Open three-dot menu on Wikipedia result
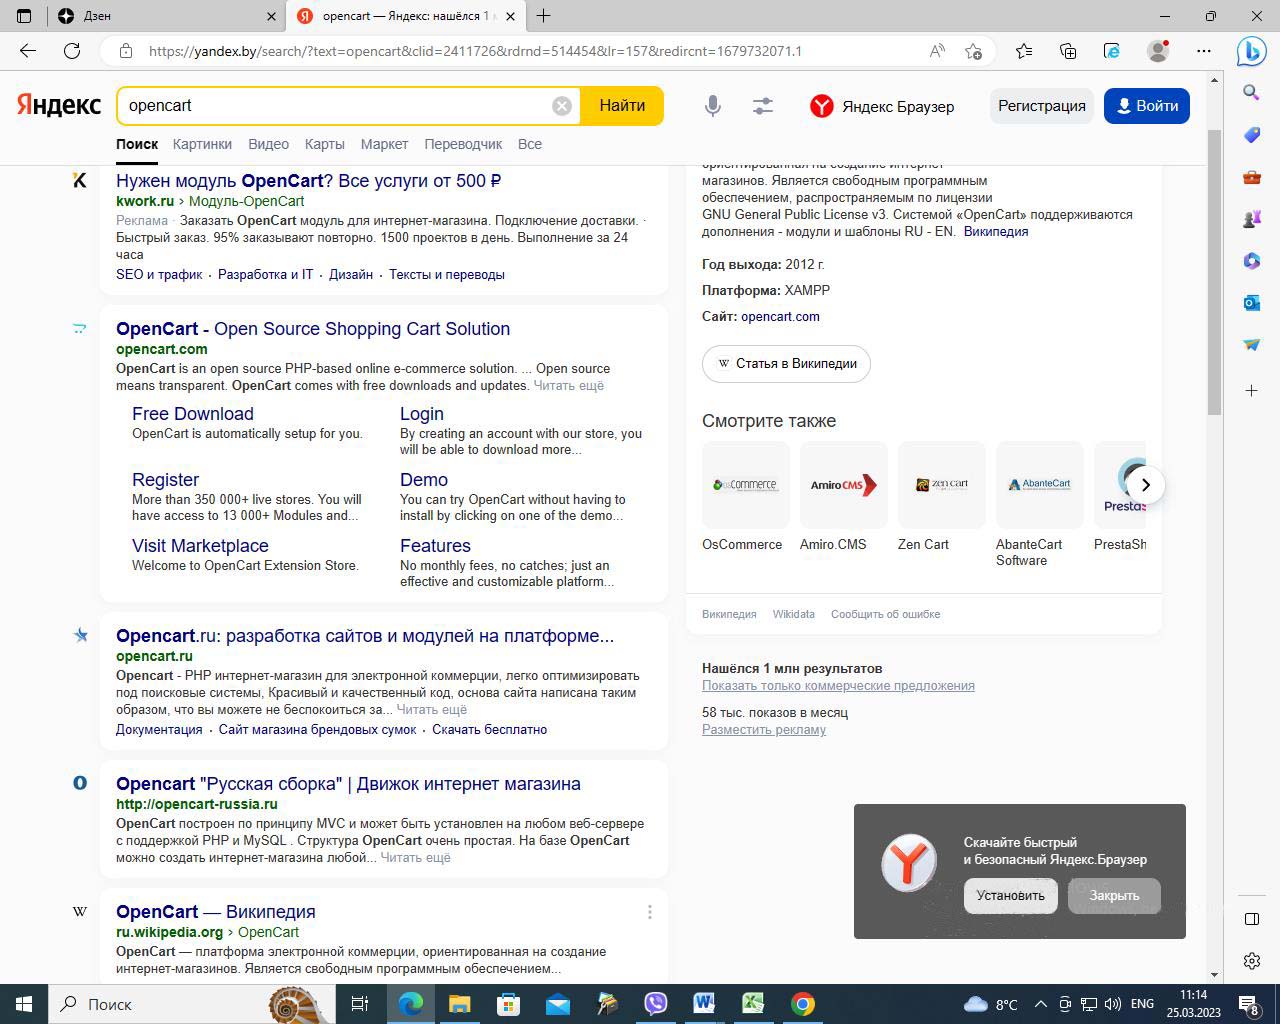 (649, 912)
